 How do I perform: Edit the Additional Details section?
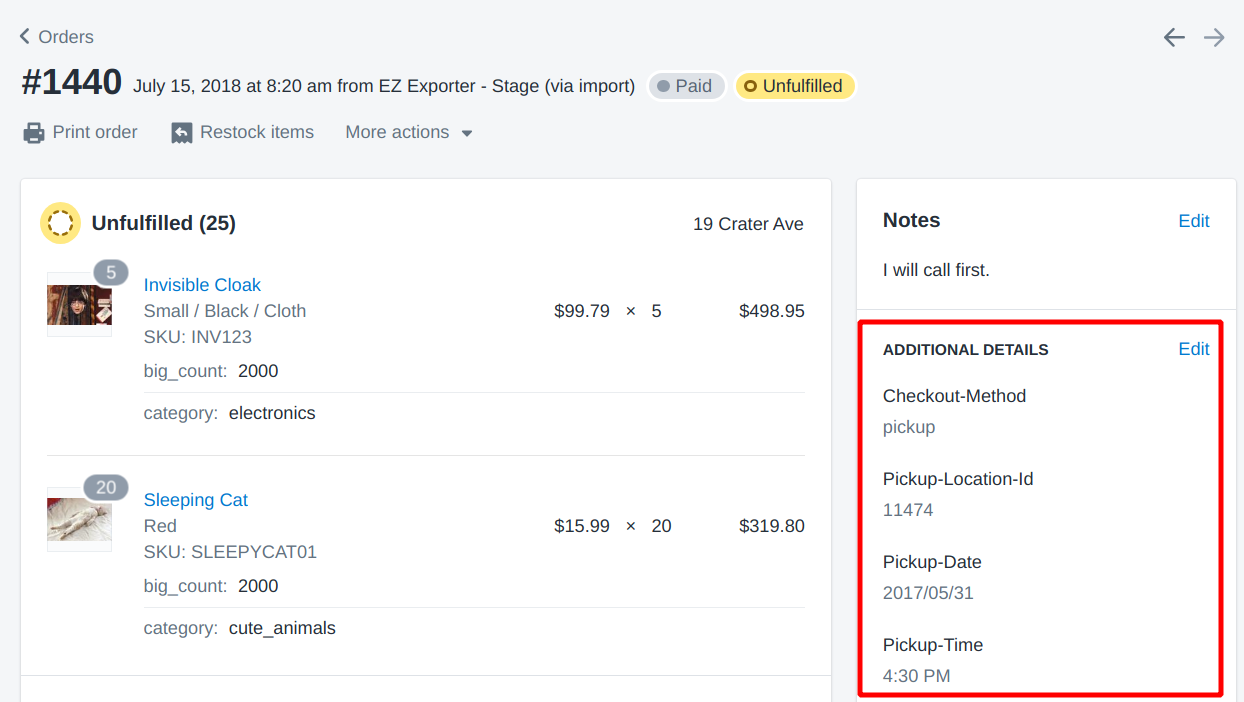click(1194, 349)
